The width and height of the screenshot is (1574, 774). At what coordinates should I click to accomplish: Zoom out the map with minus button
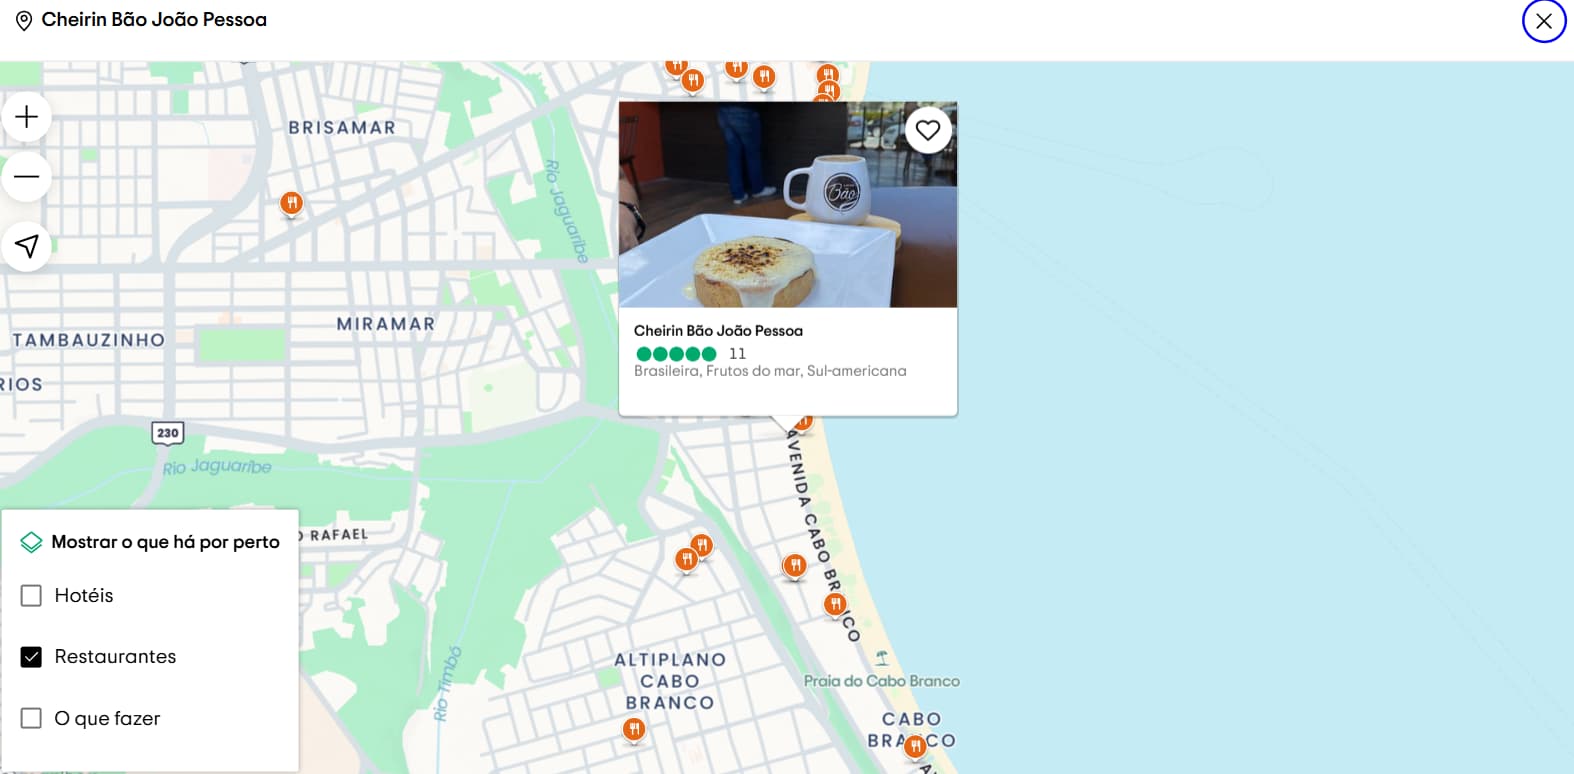point(27,177)
